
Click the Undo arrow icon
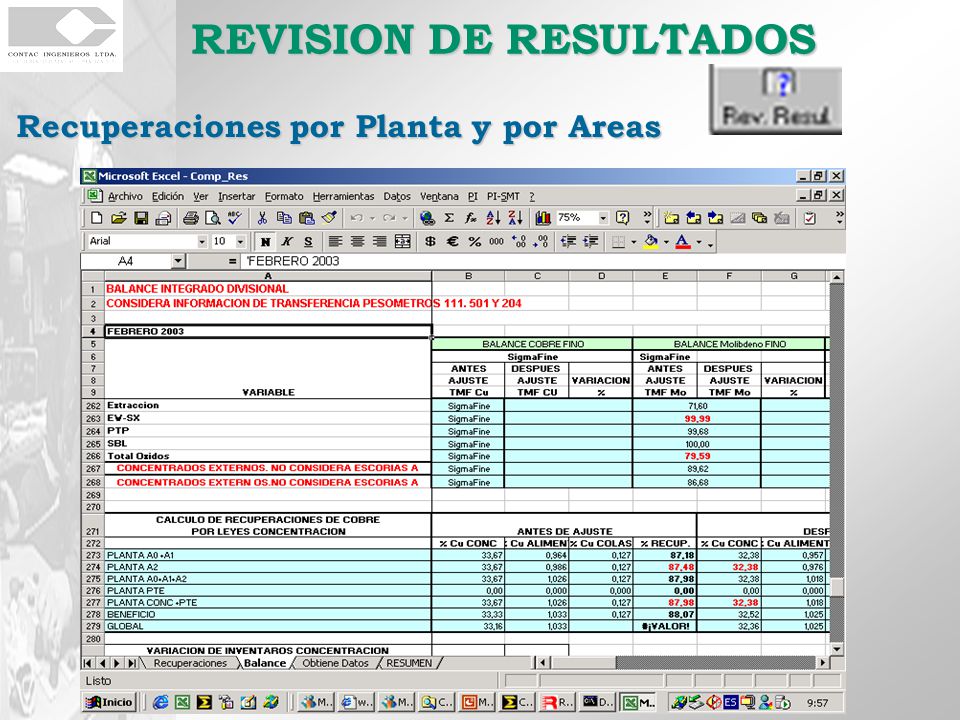[x=356, y=218]
